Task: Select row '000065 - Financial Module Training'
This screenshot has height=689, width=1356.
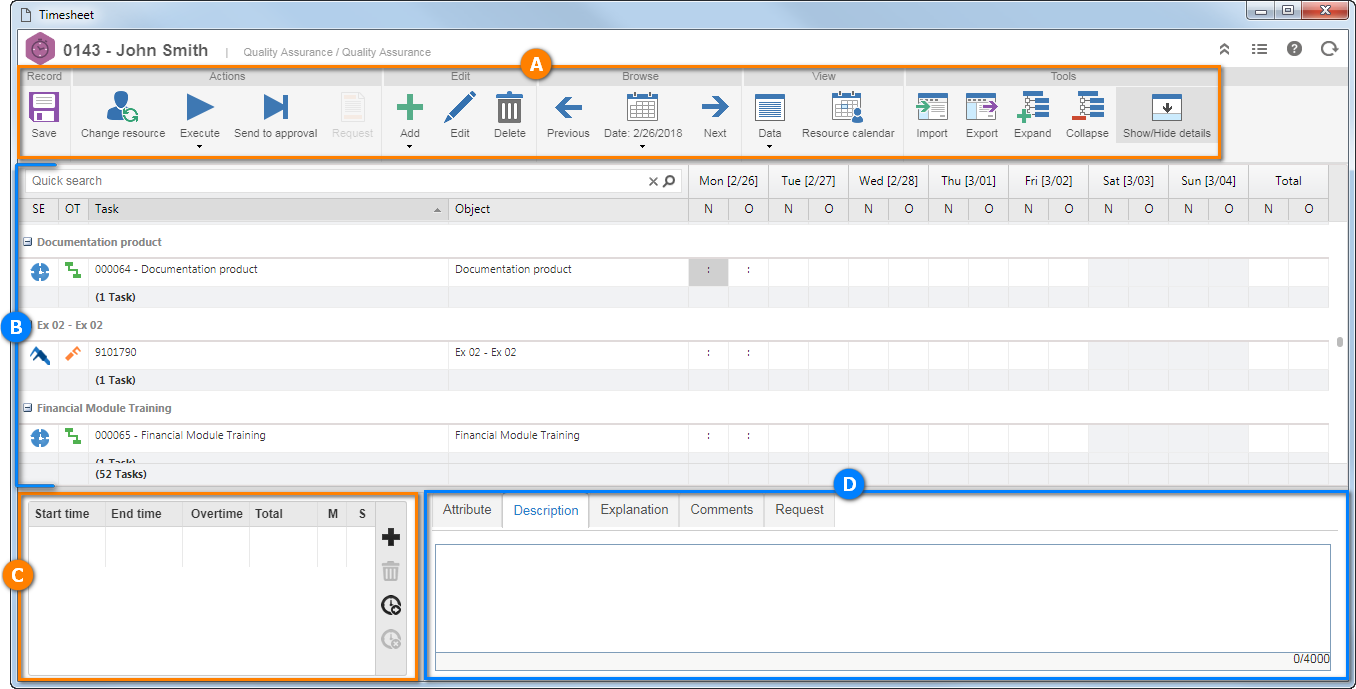Action: coord(180,435)
